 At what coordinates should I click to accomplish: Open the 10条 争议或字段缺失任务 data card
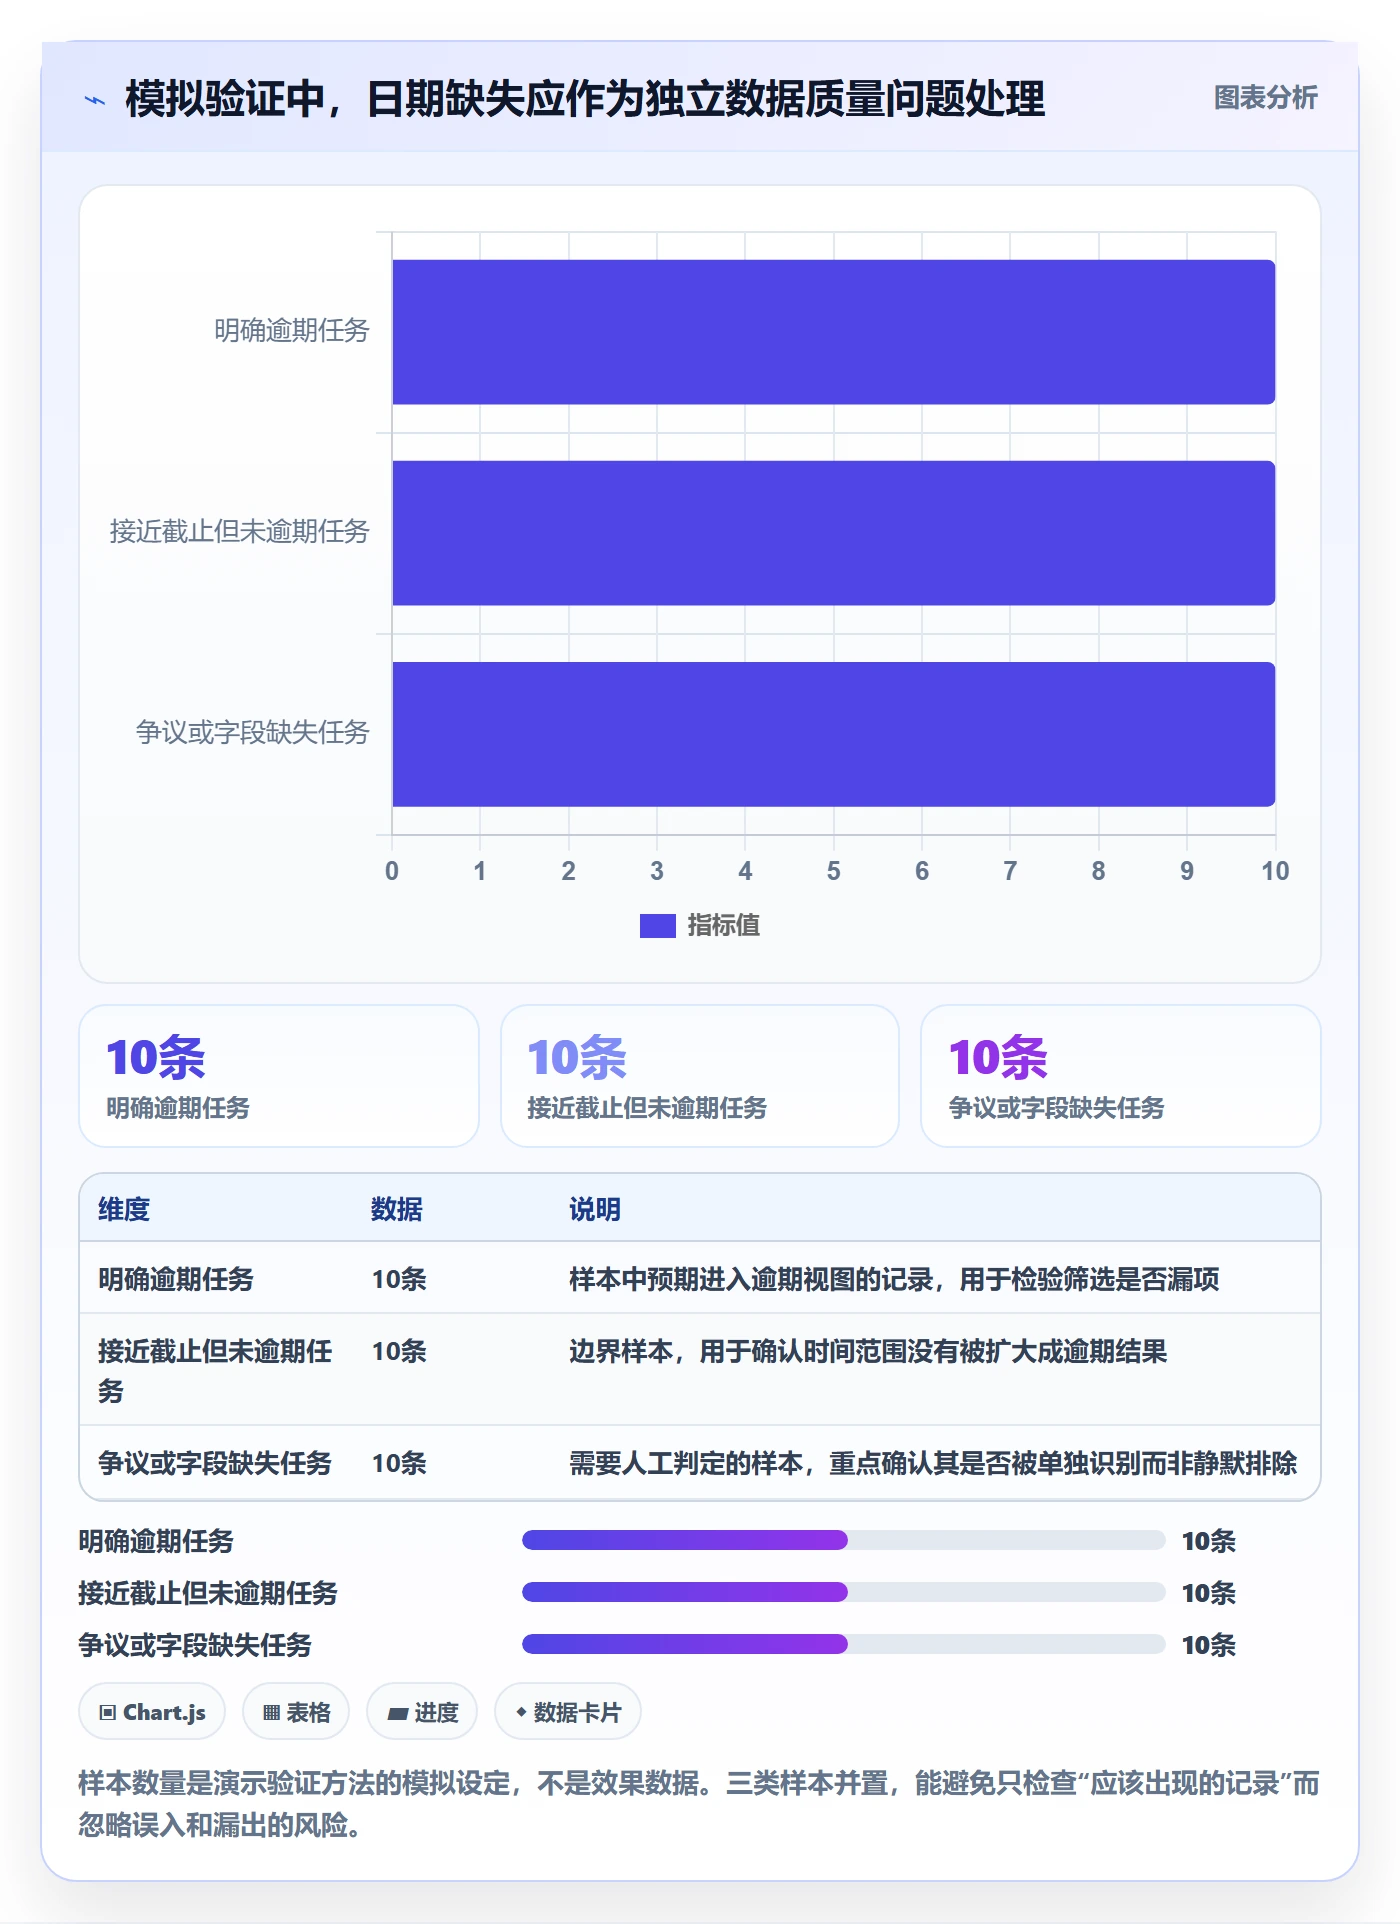click(x=1121, y=1076)
